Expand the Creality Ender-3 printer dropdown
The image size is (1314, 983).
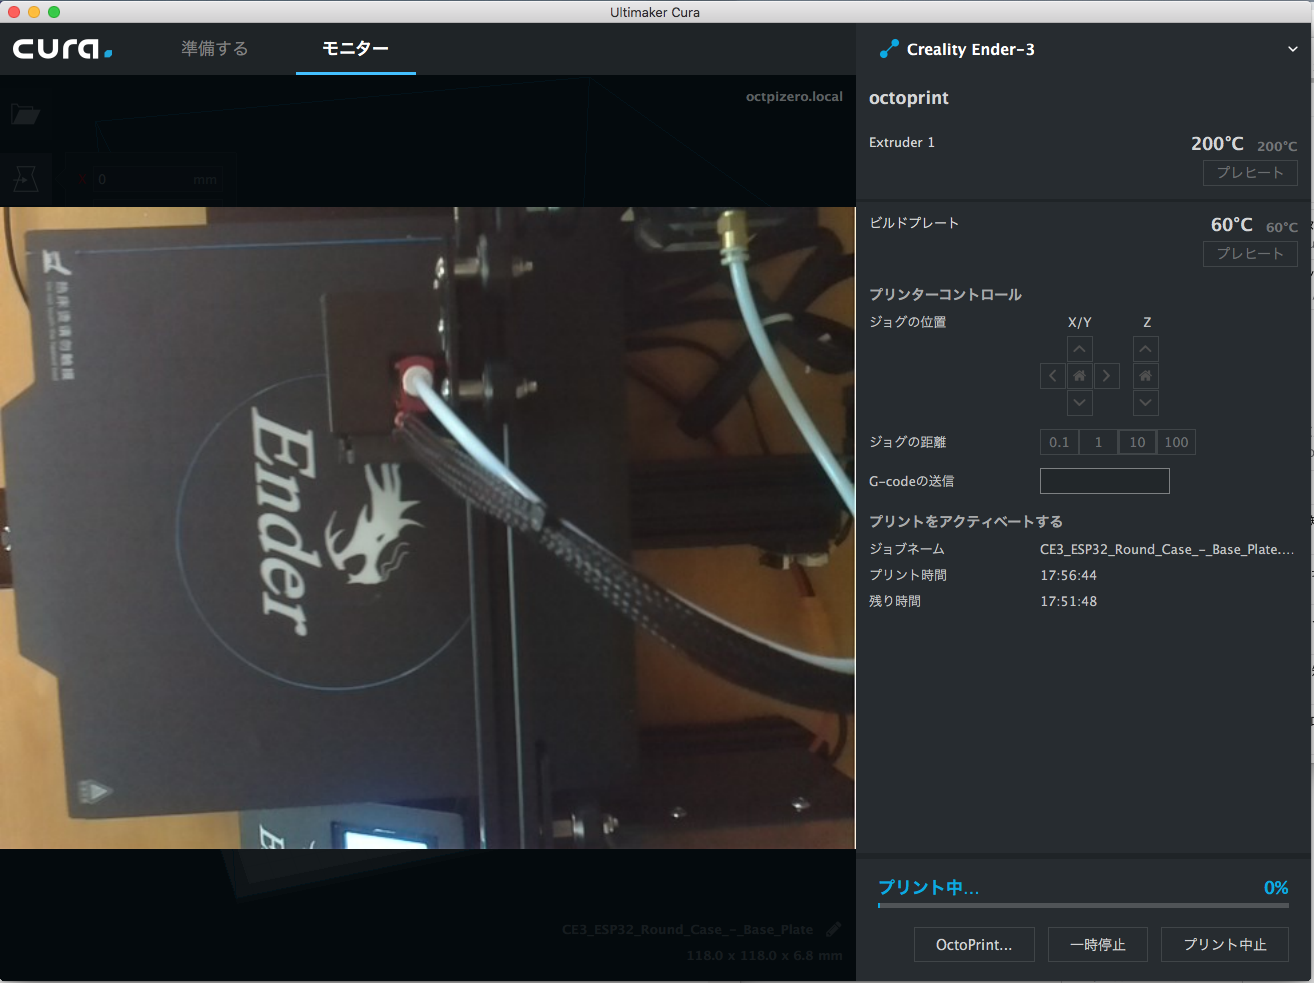(1292, 48)
